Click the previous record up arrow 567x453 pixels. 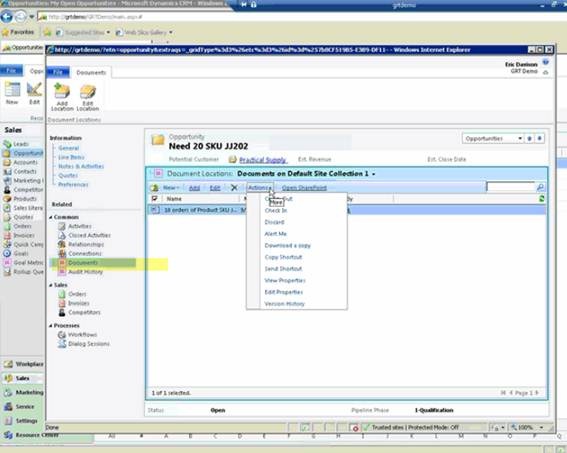coord(529,138)
